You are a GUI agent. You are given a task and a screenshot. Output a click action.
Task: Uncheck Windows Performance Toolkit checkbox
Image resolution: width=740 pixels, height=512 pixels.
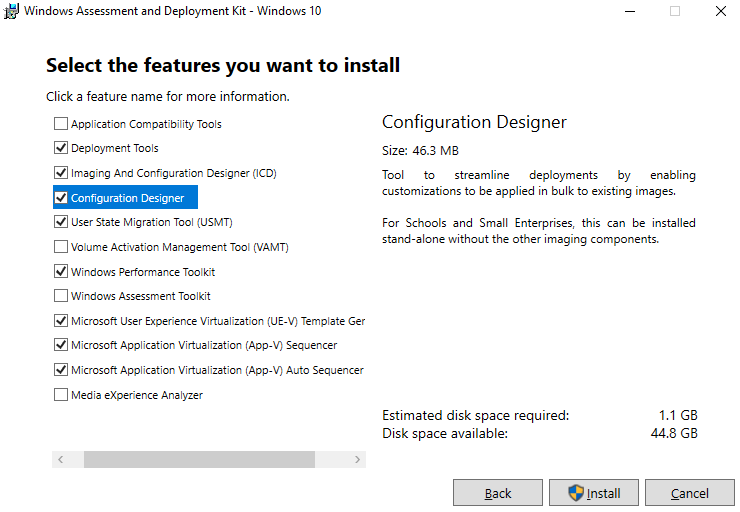[x=61, y=272]
